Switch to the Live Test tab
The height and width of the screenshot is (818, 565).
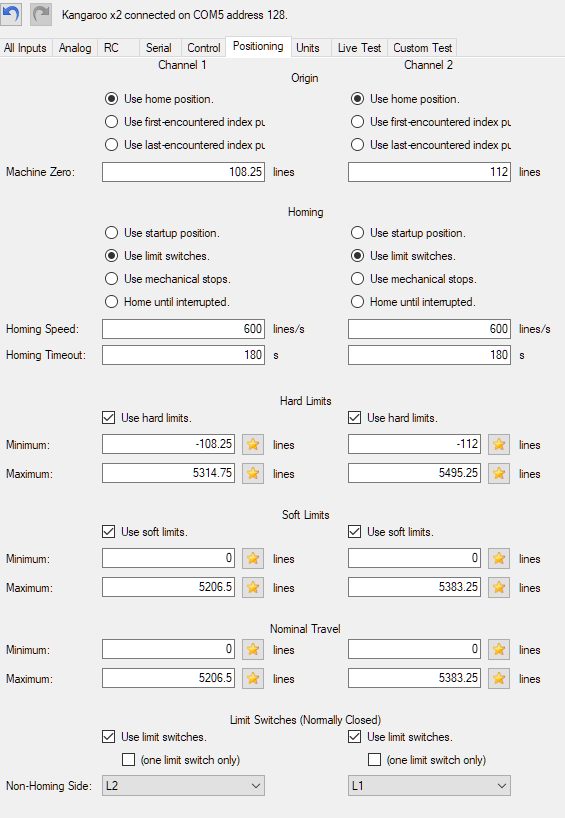pyautogui.click(x=359, y=48)
